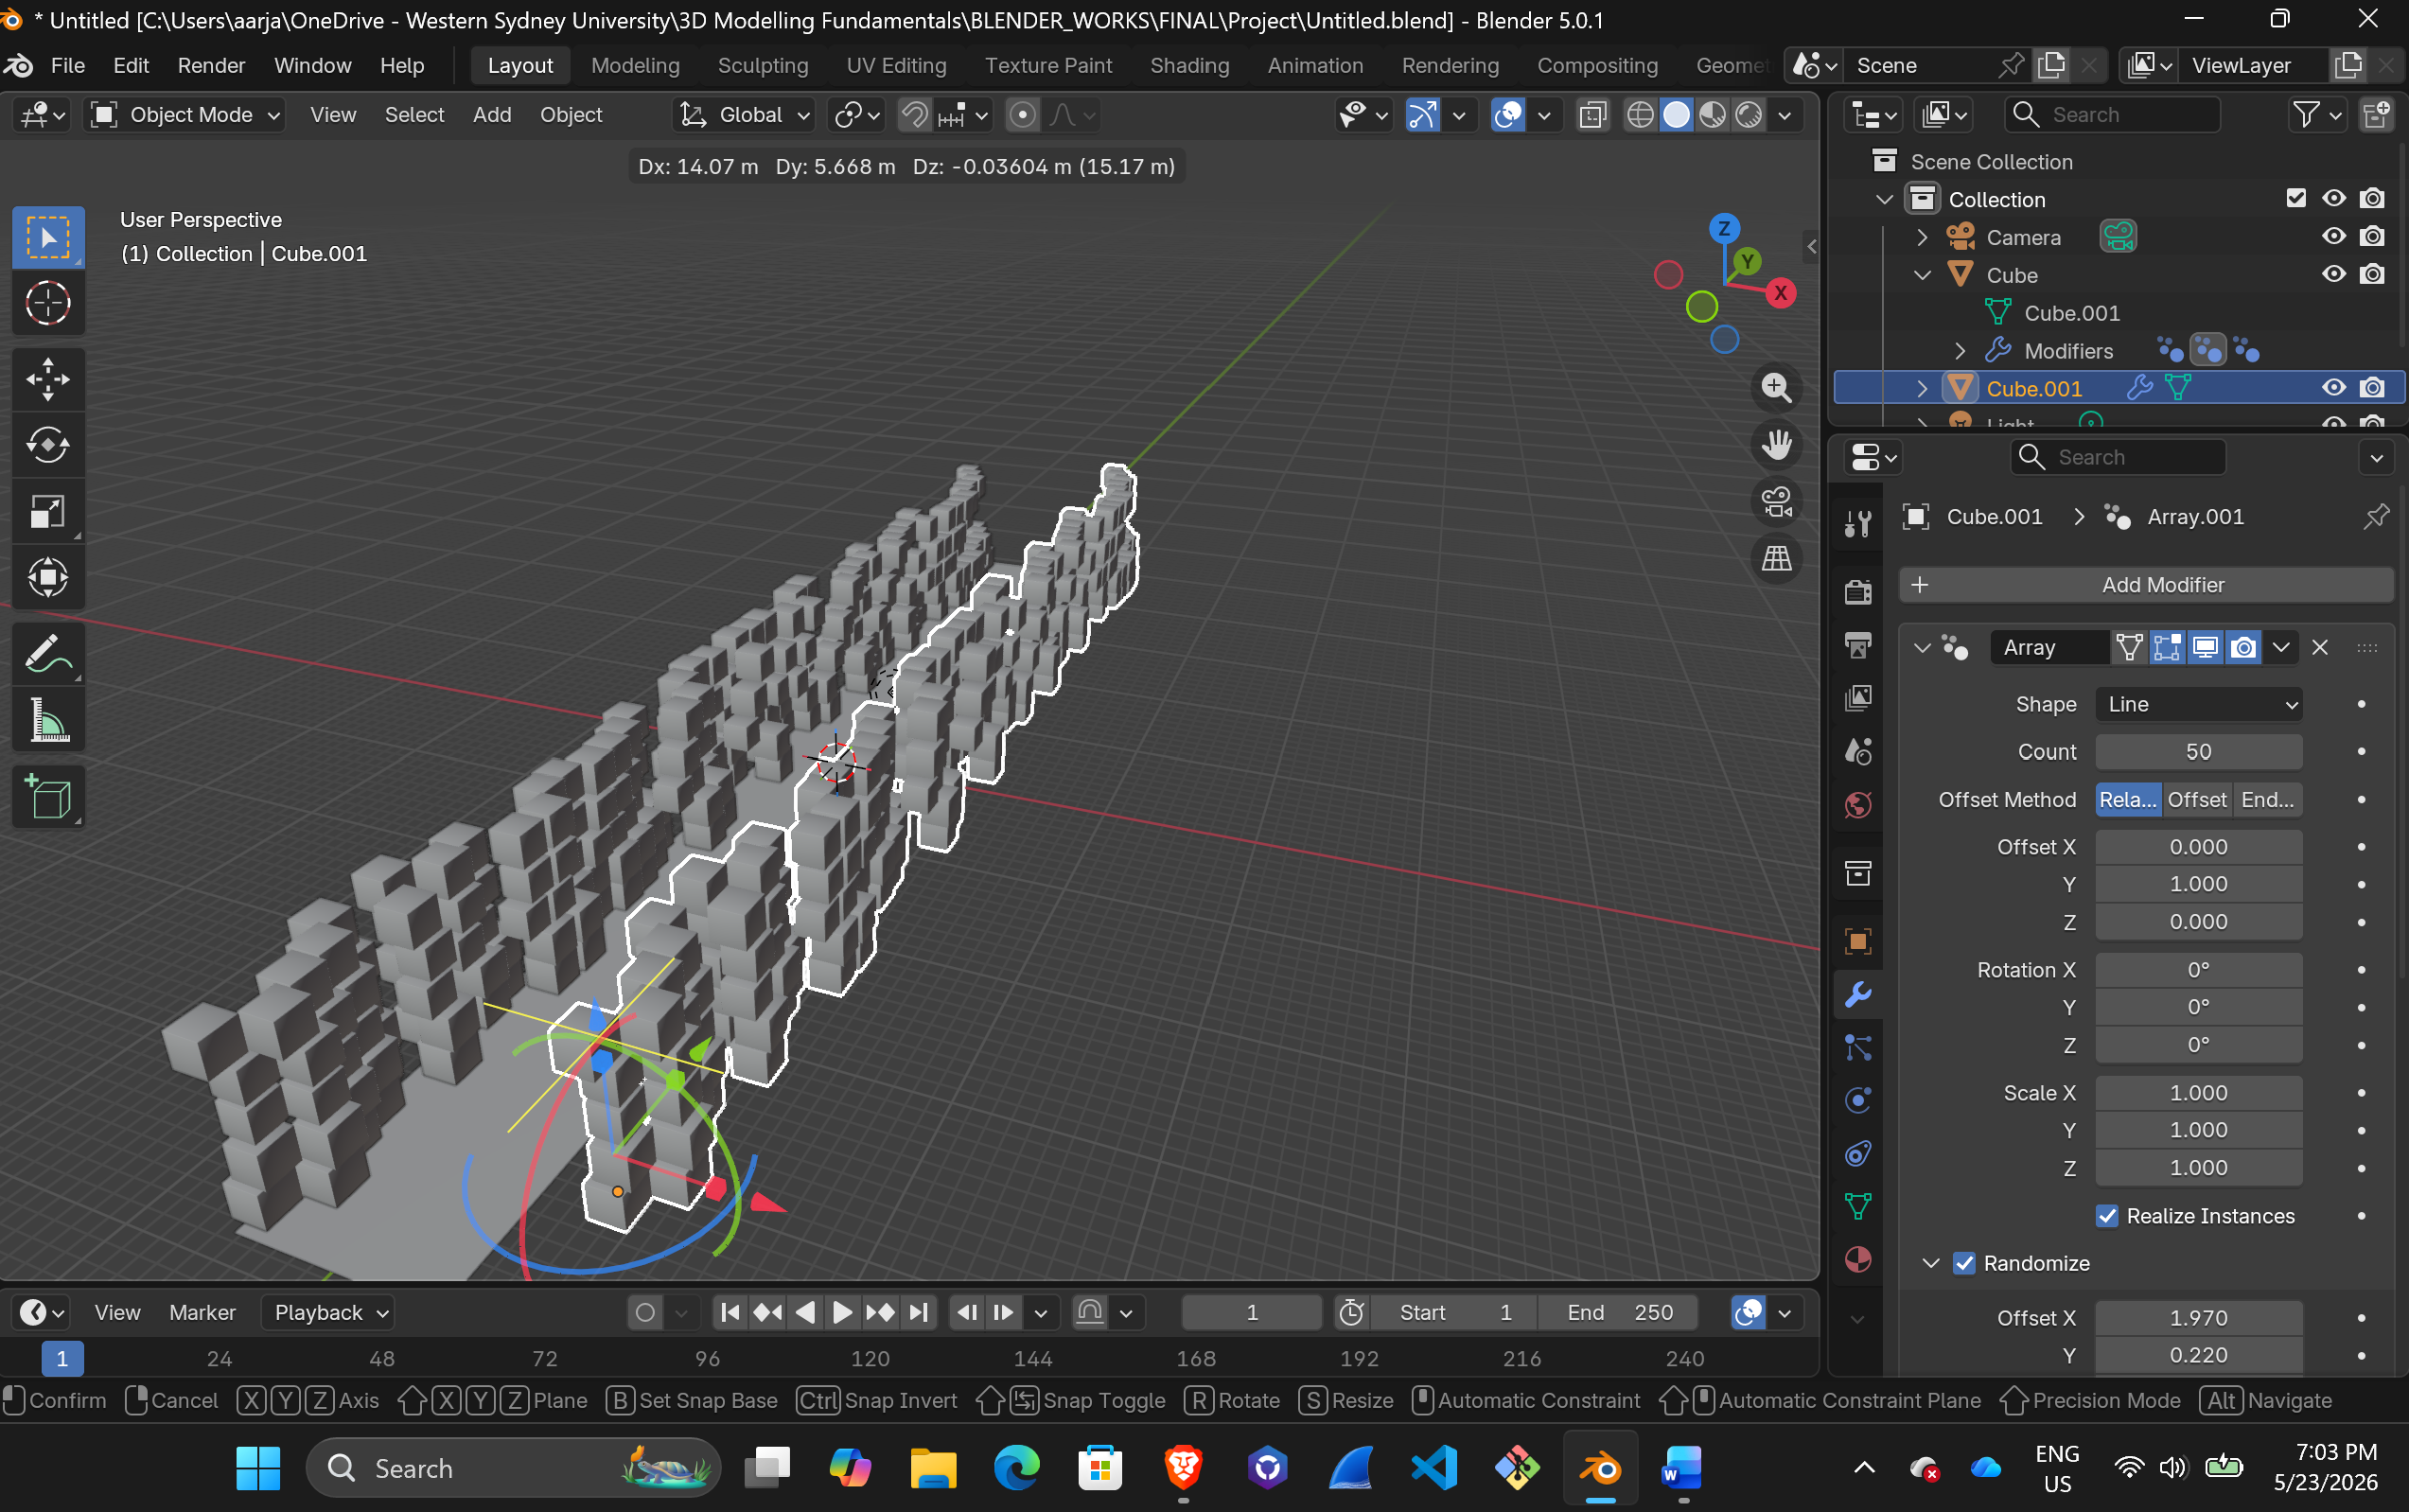Open Word from the taskbar
Viewport: 2409px width, 1512px height.
tap(1682, 1468)
